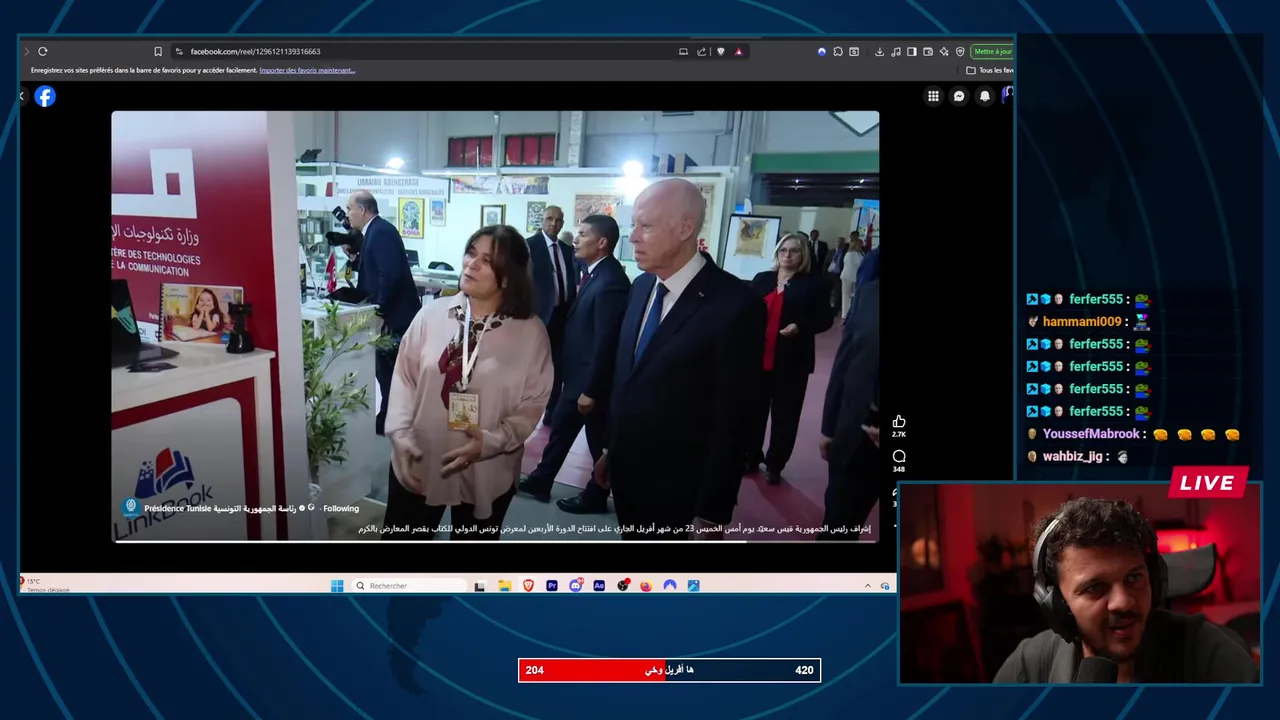Open the music note playlist icon
The image size is (1280, 720).
(x=896, y=51)
